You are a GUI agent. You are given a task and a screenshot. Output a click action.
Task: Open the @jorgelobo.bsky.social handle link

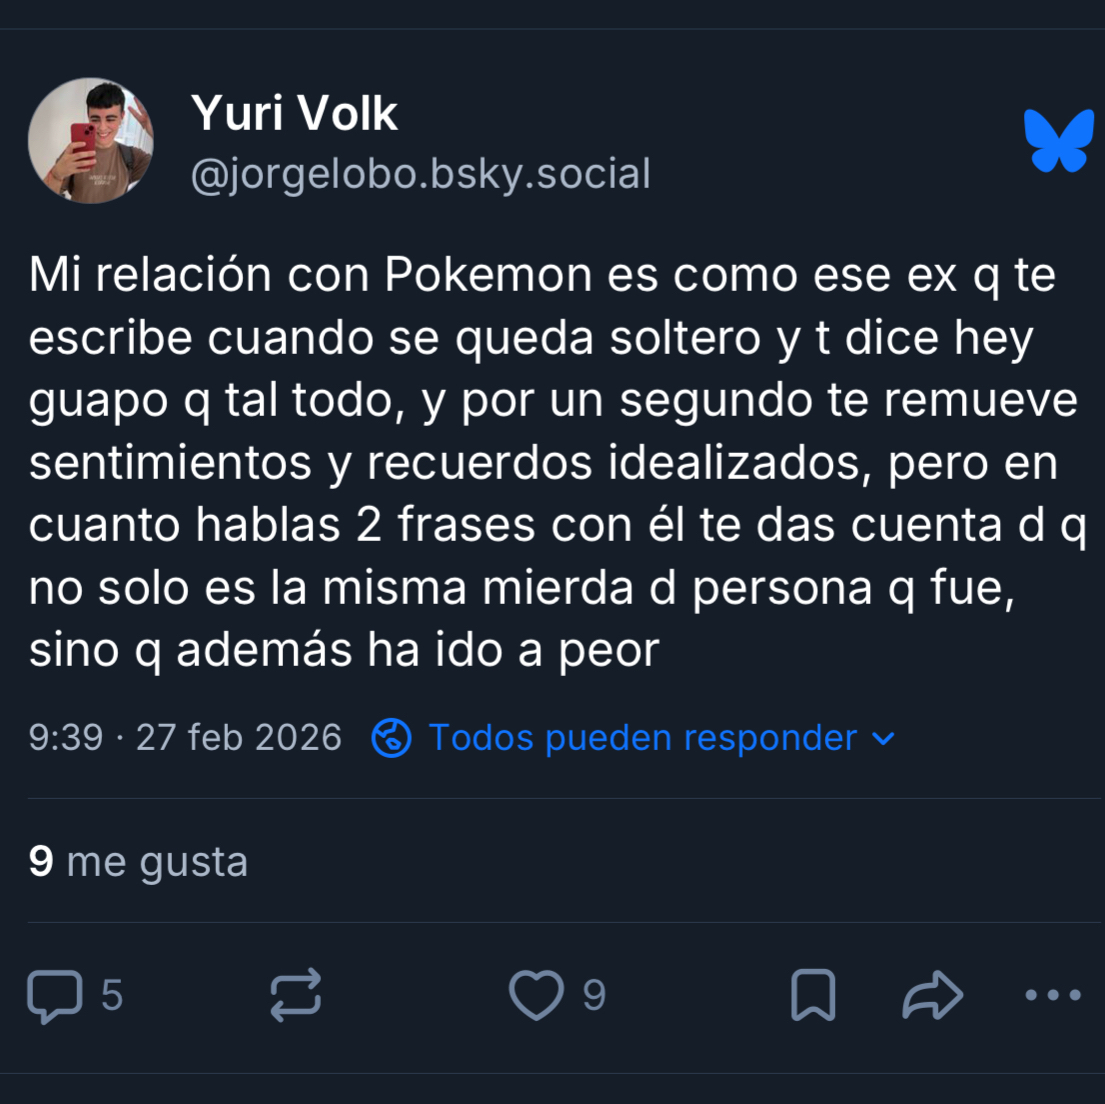tap(421, 174)
